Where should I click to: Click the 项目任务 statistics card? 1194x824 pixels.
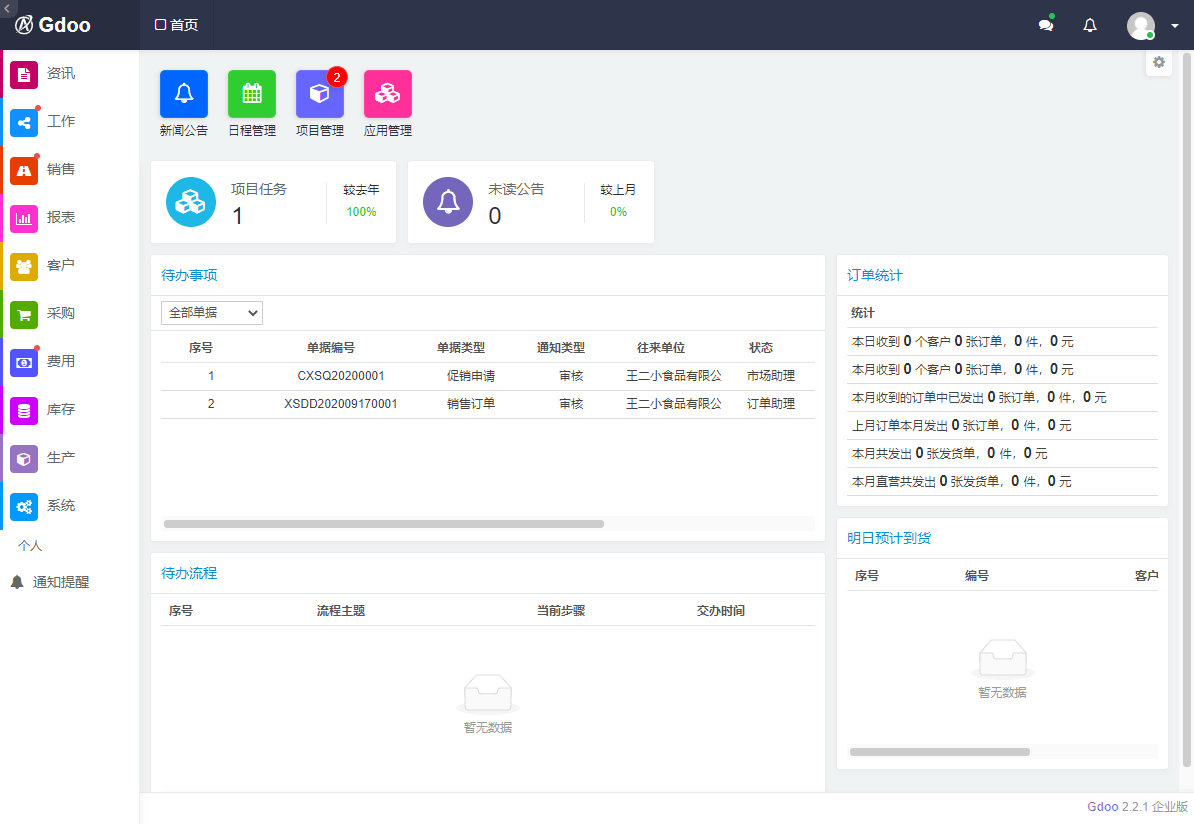pyautogui.click(x=273, y=202)
